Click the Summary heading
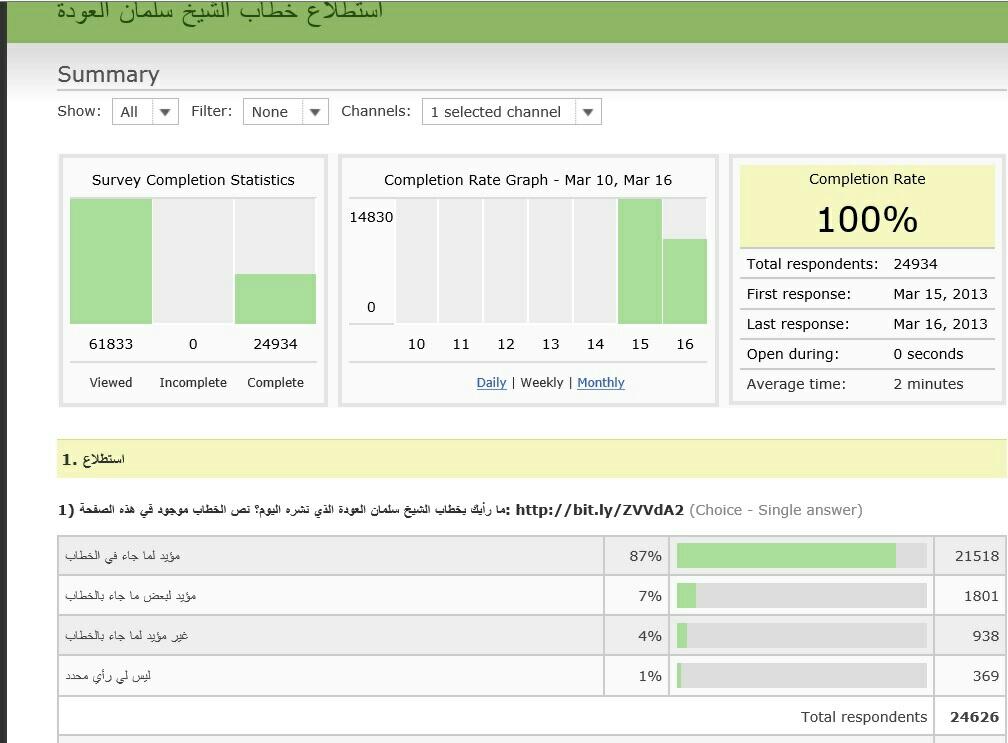This screenshot has width=1008, height=743. (108, 75)
